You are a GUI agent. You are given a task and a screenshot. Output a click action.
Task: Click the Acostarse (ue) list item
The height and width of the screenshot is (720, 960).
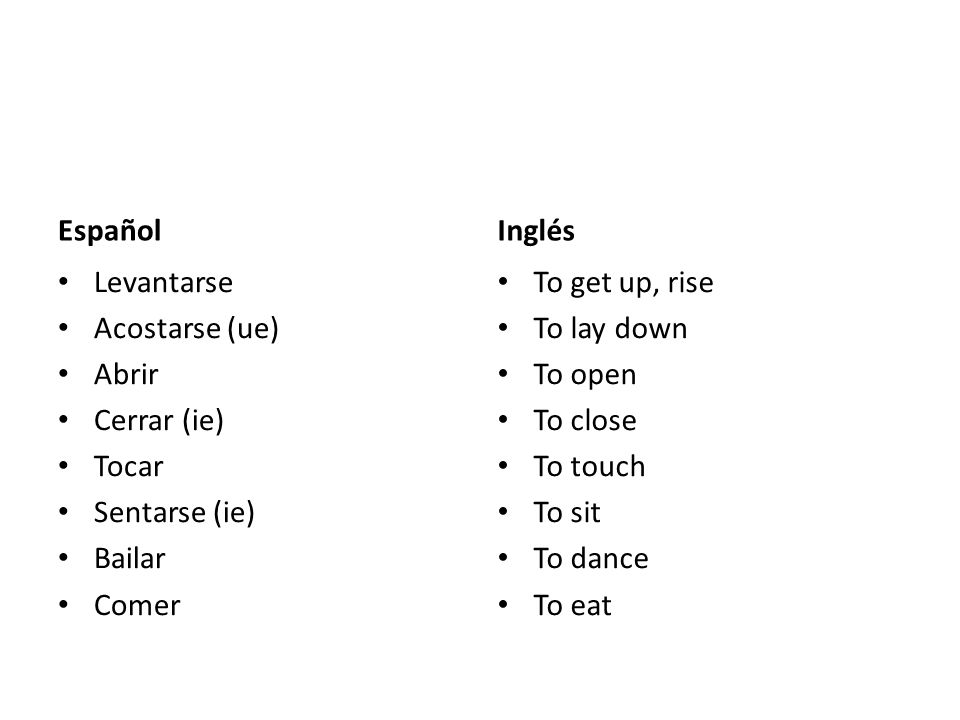186,329
